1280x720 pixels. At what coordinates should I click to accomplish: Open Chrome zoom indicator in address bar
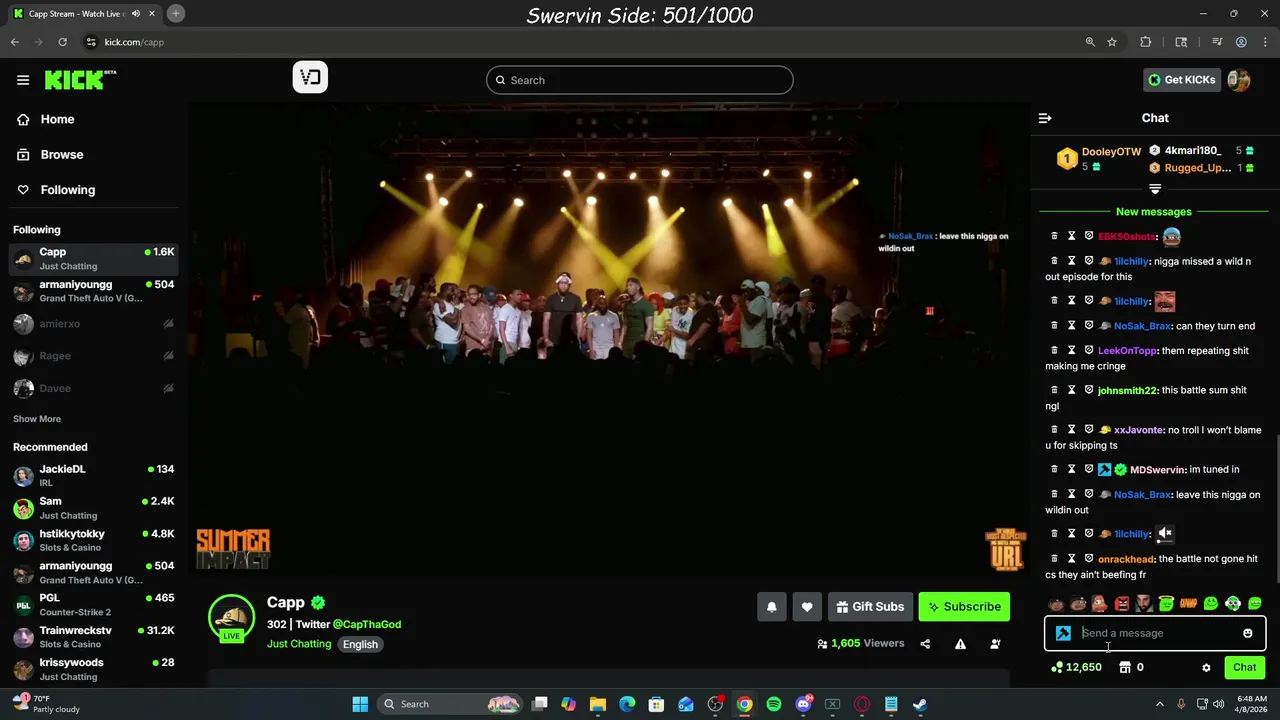(1090, 42)
